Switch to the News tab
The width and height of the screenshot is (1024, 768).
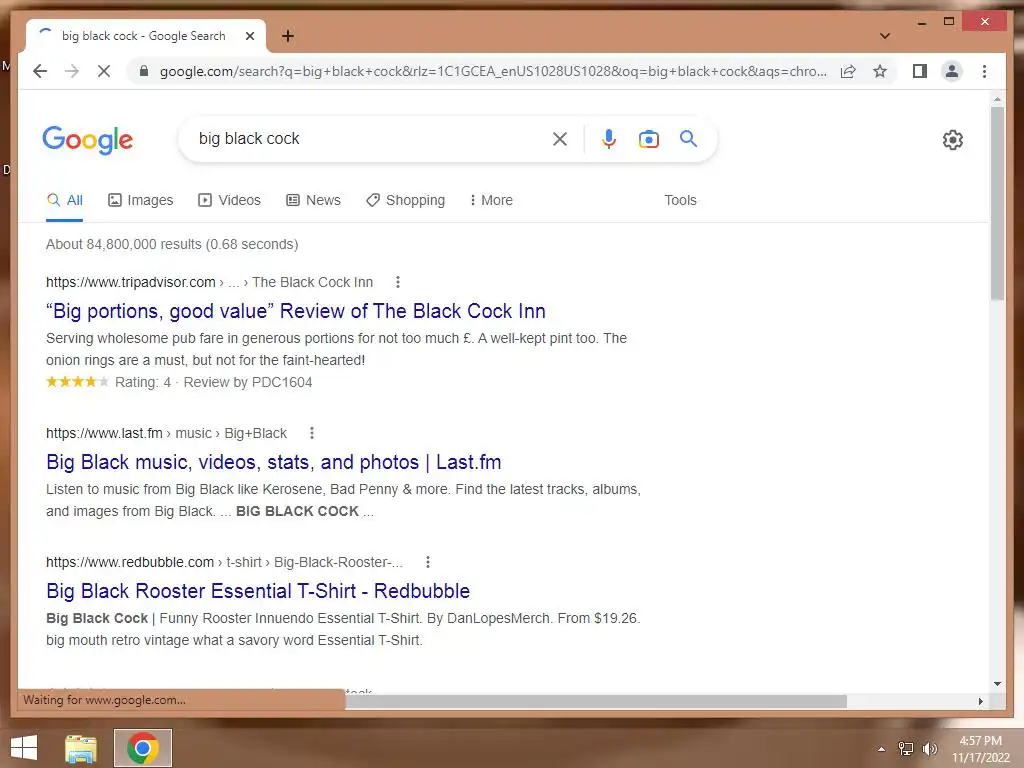tap(313, 200)
